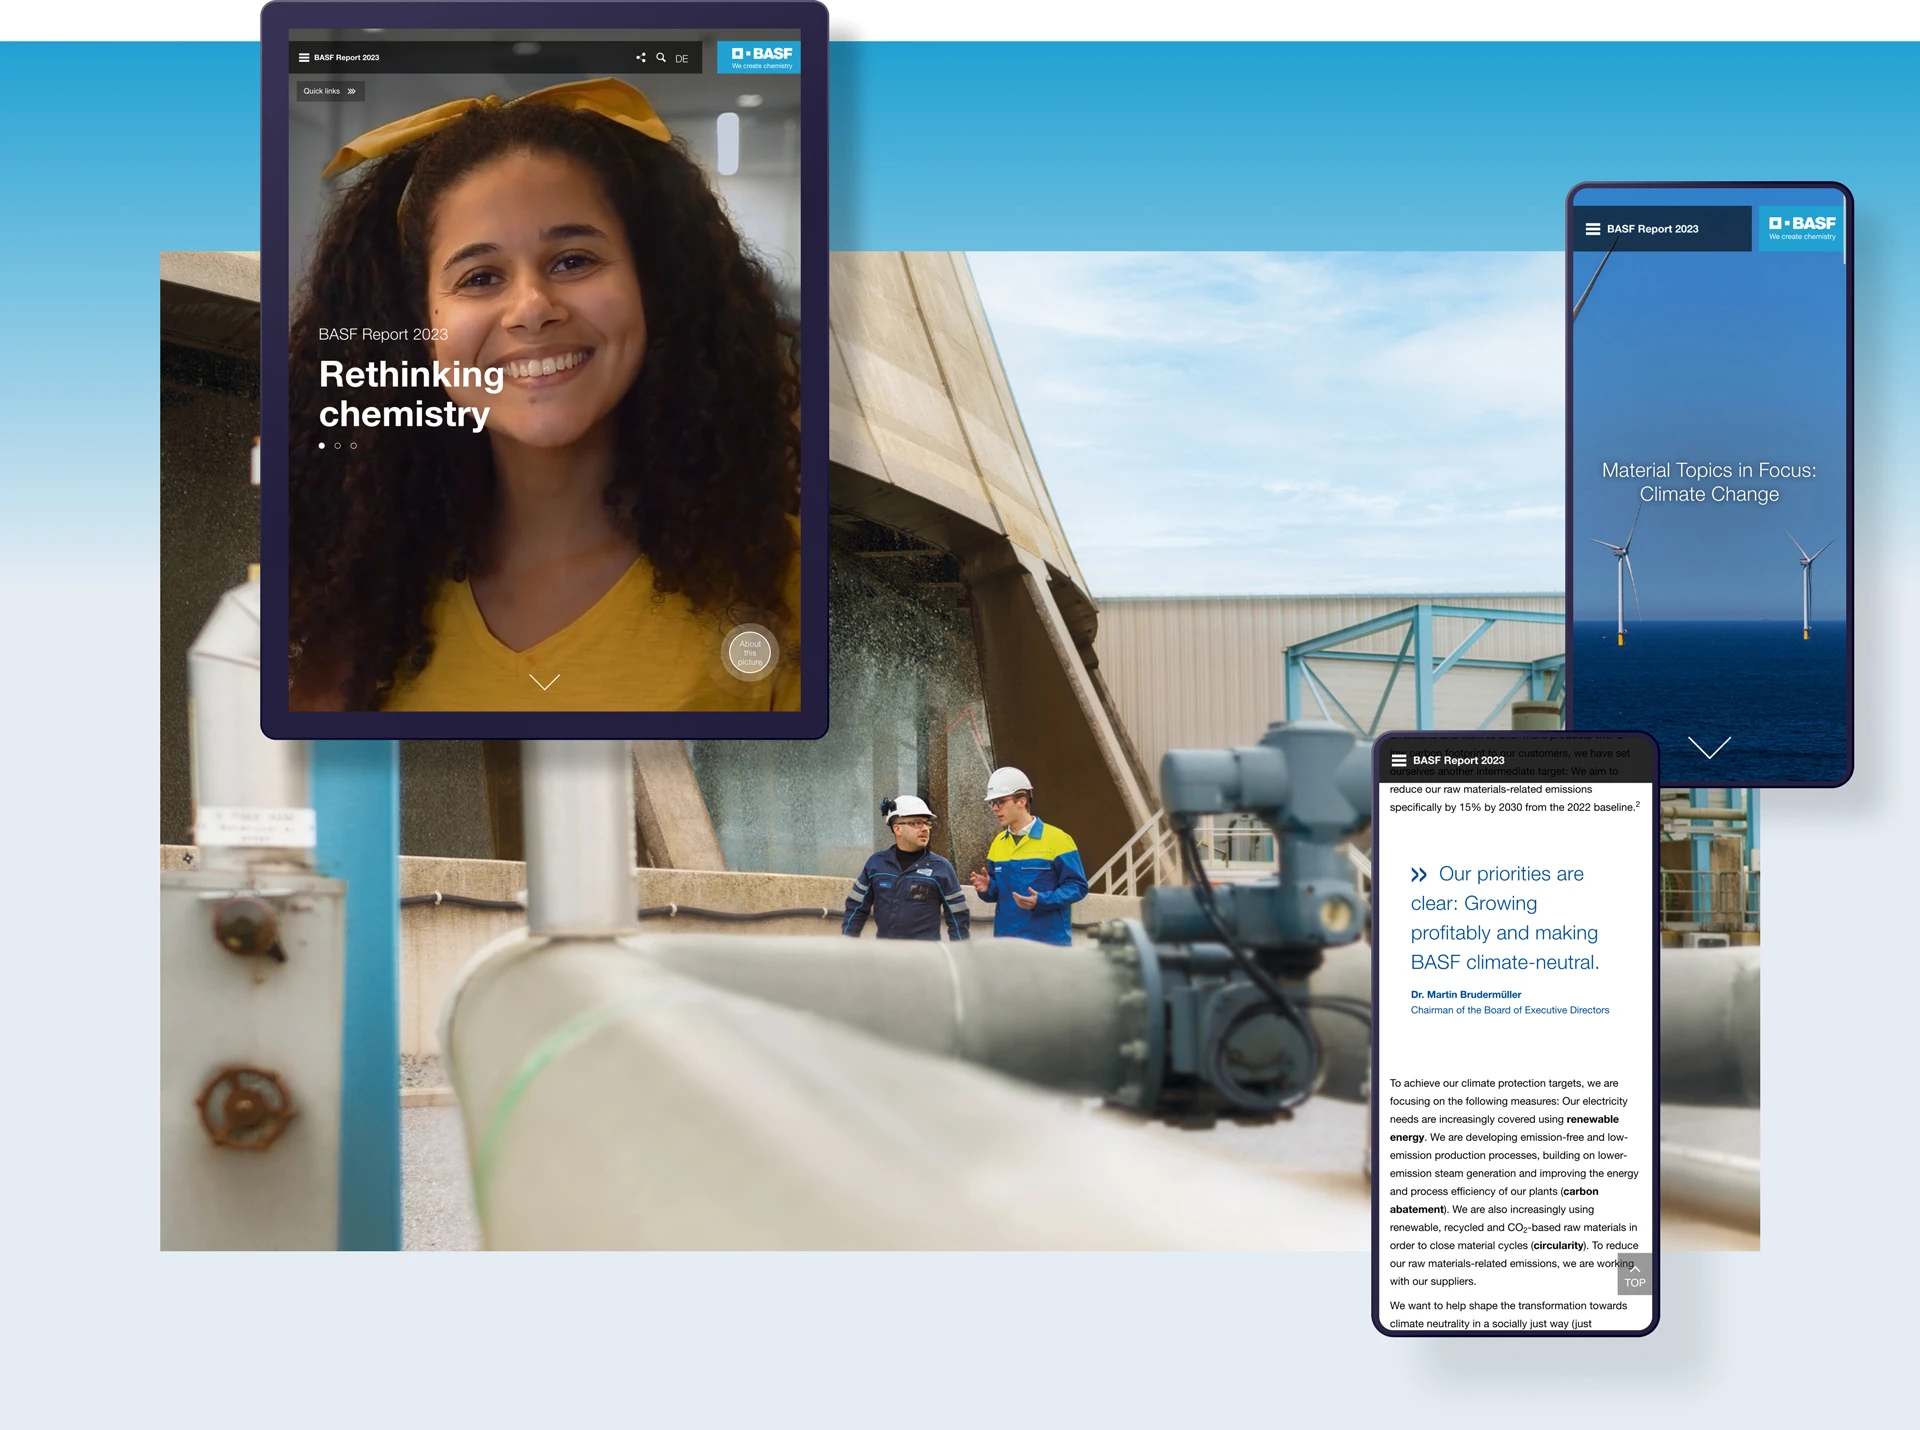Open hamburger menu on wind turbine phone
Screen dimensions: 1920x1430
tap(1593, 229)
